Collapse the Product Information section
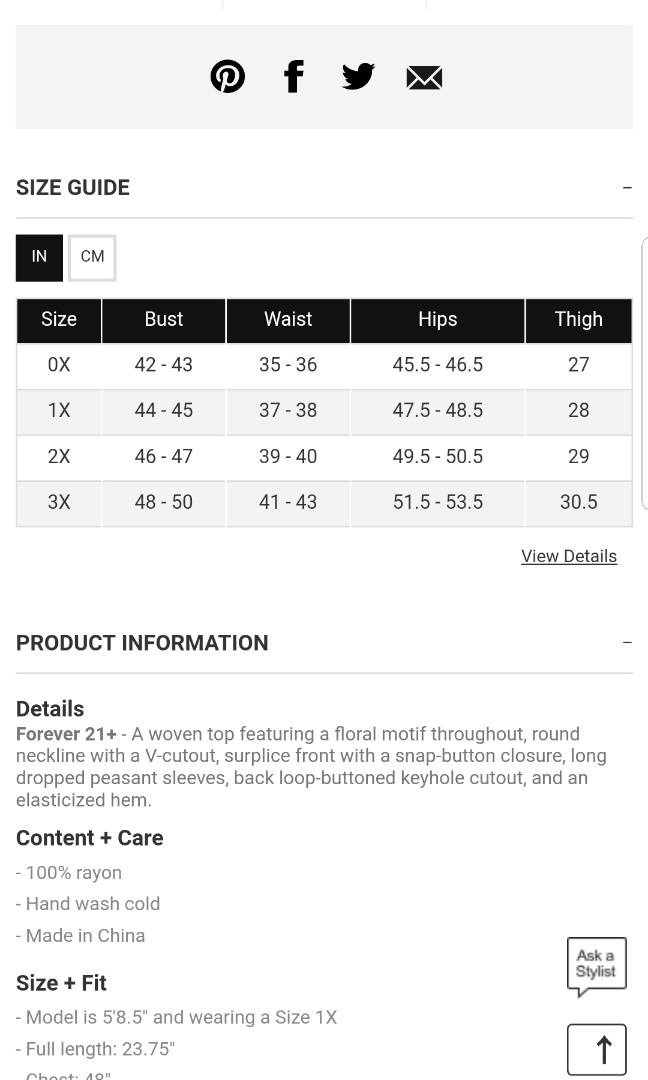 (627, 642)
